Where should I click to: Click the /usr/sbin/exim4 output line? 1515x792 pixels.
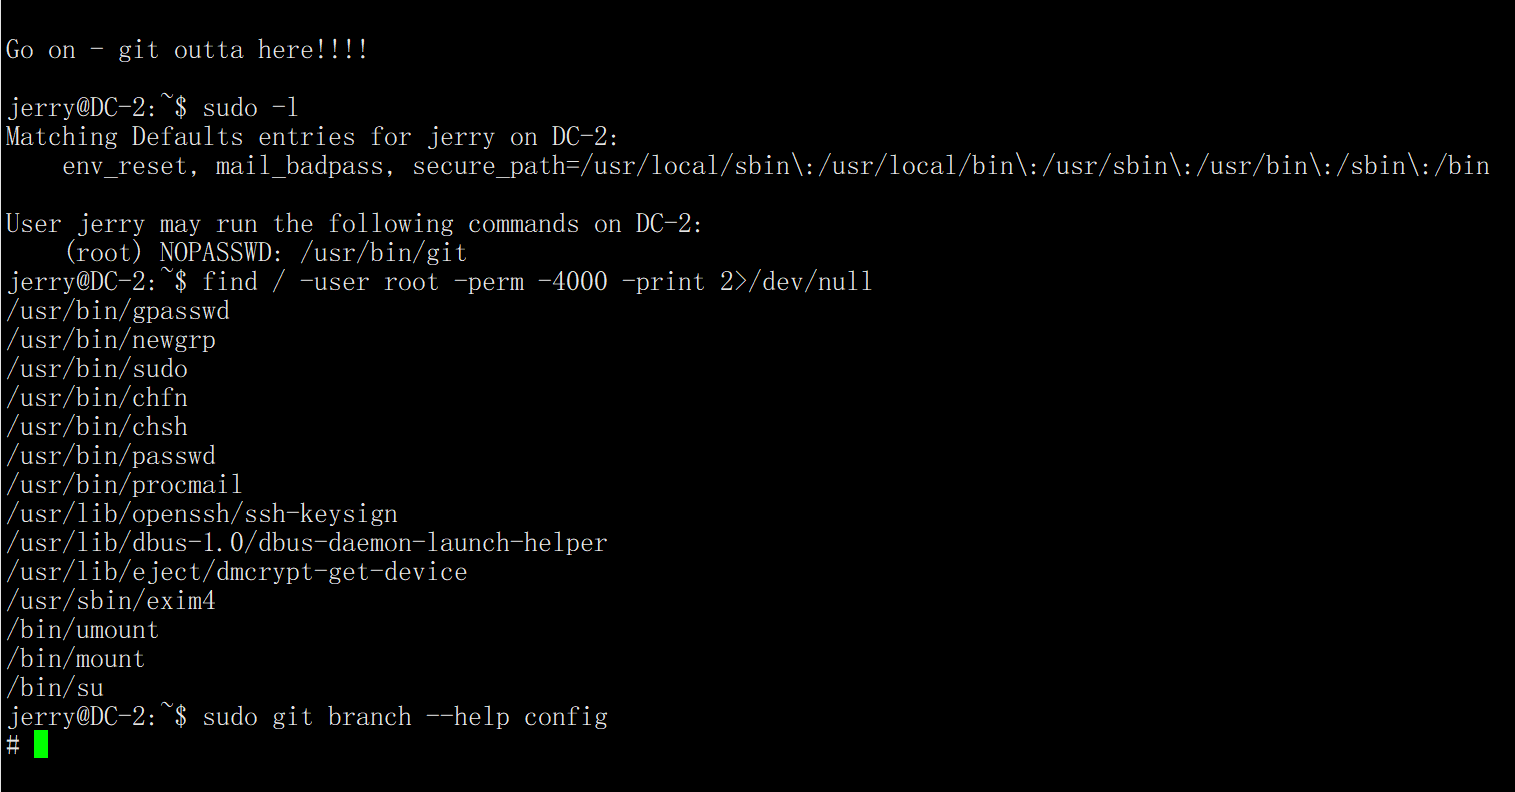coord(111,601)
